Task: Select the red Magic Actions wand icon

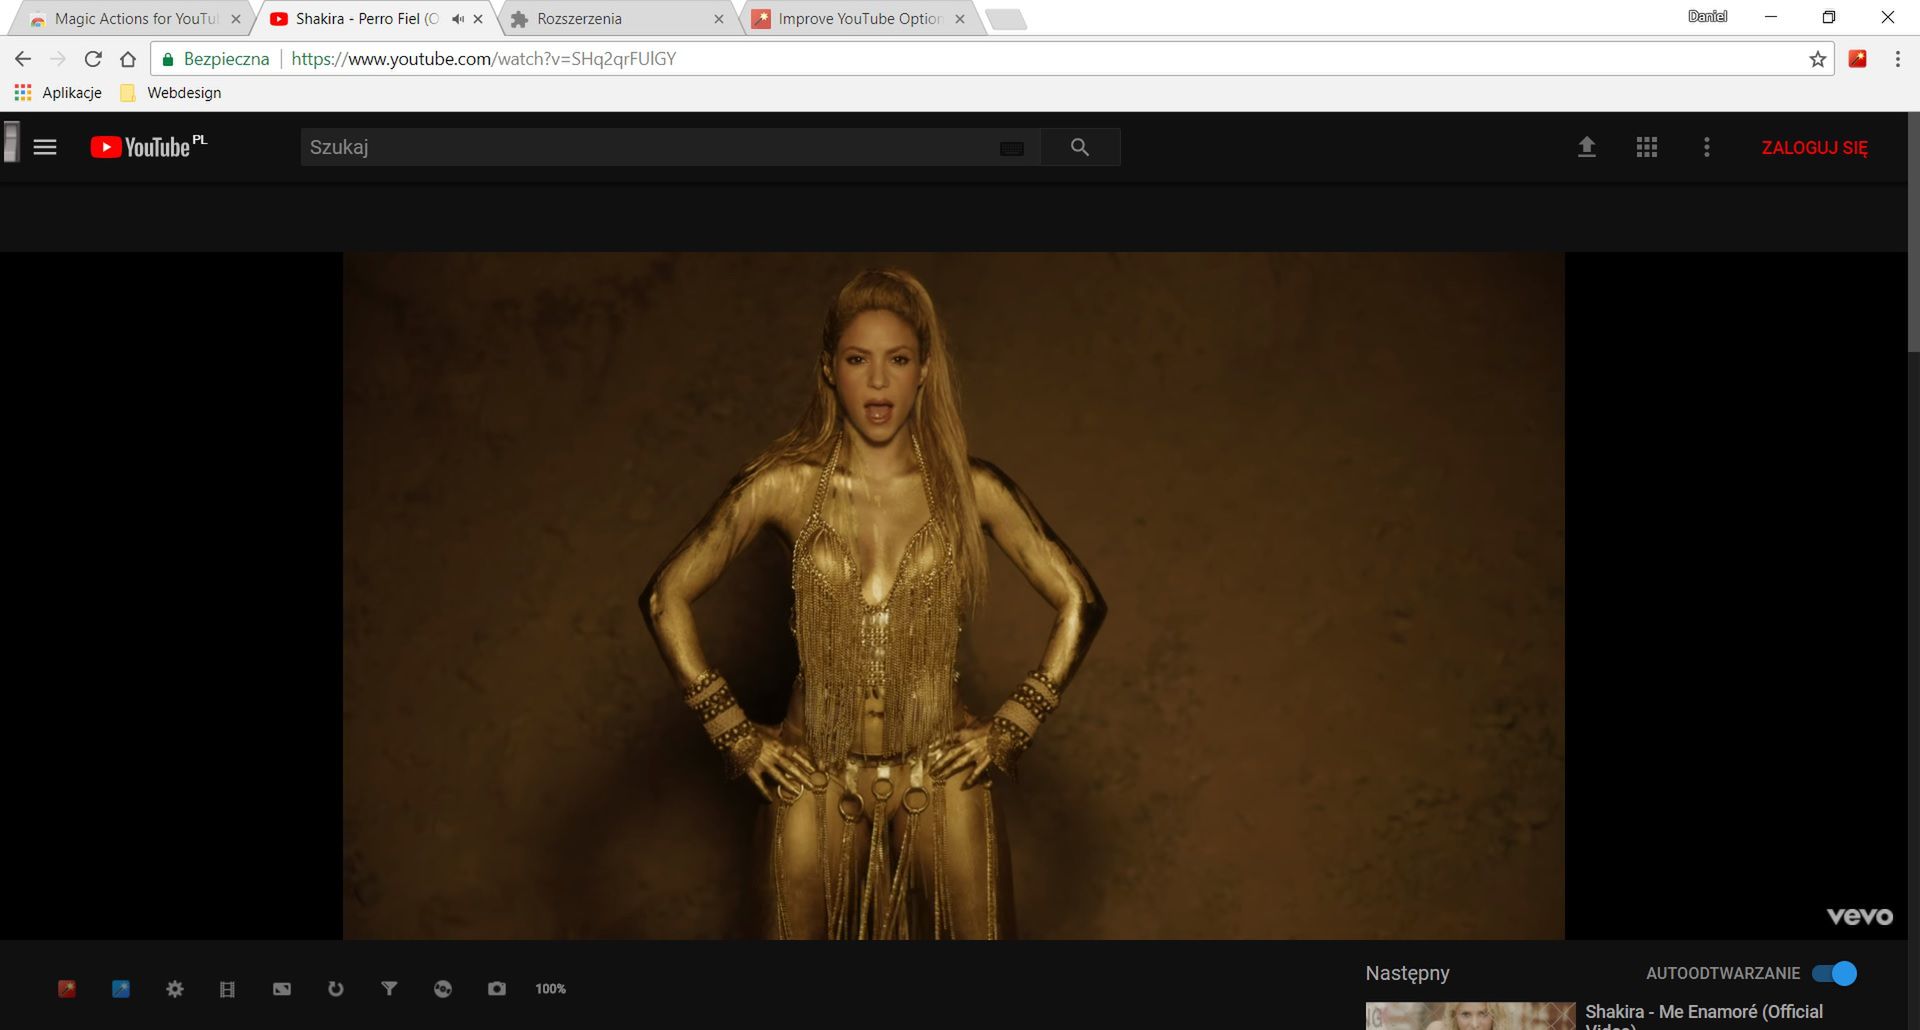Action: click(x=67, y=988)
